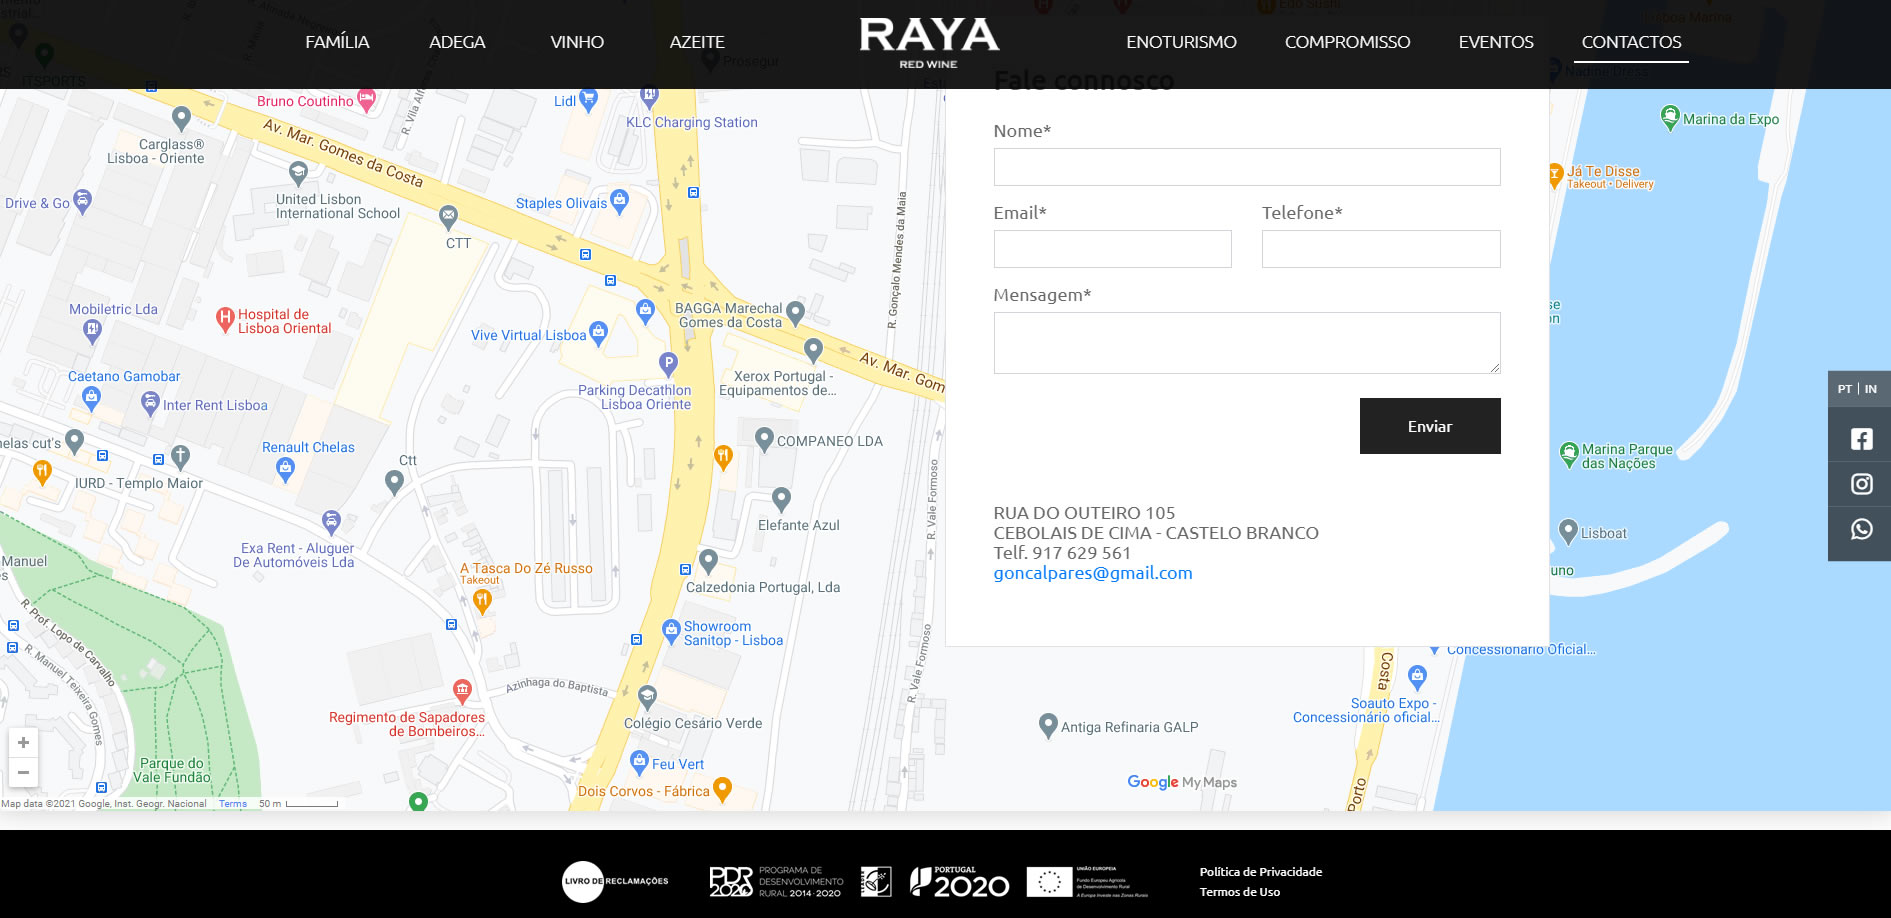Click the Calzedonia Portugal map pin
This screenshot has height=918, width=1891.
pos(708,561)
